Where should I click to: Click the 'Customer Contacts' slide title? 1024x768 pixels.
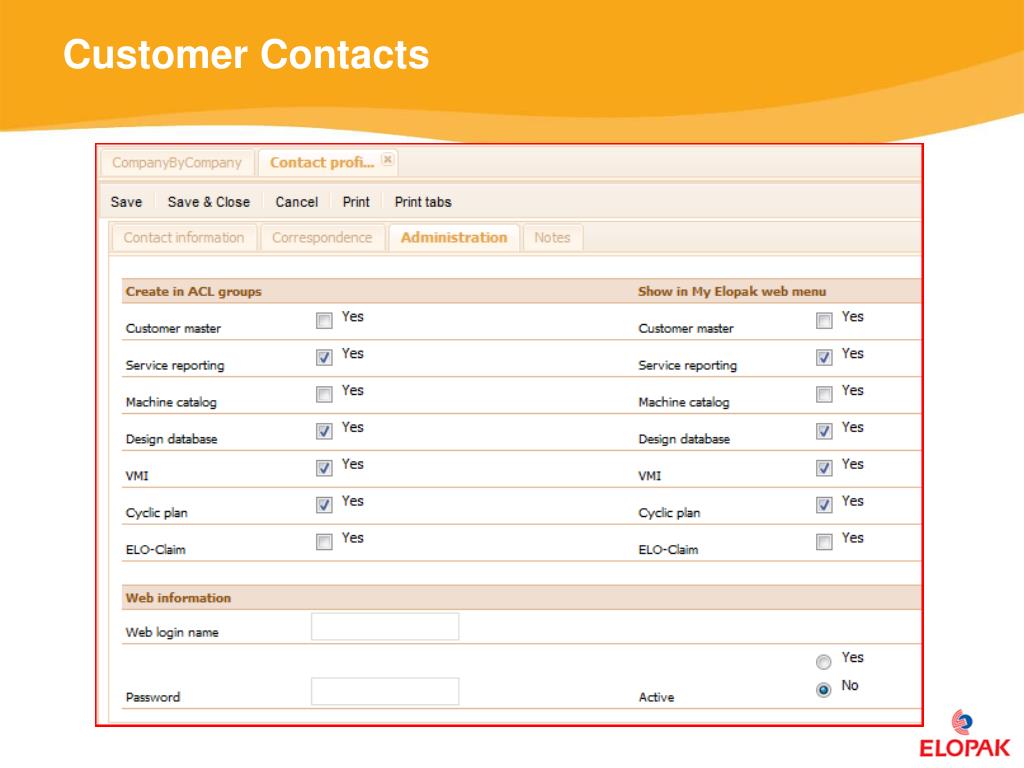pyautogui.click(x=246, y=54)
